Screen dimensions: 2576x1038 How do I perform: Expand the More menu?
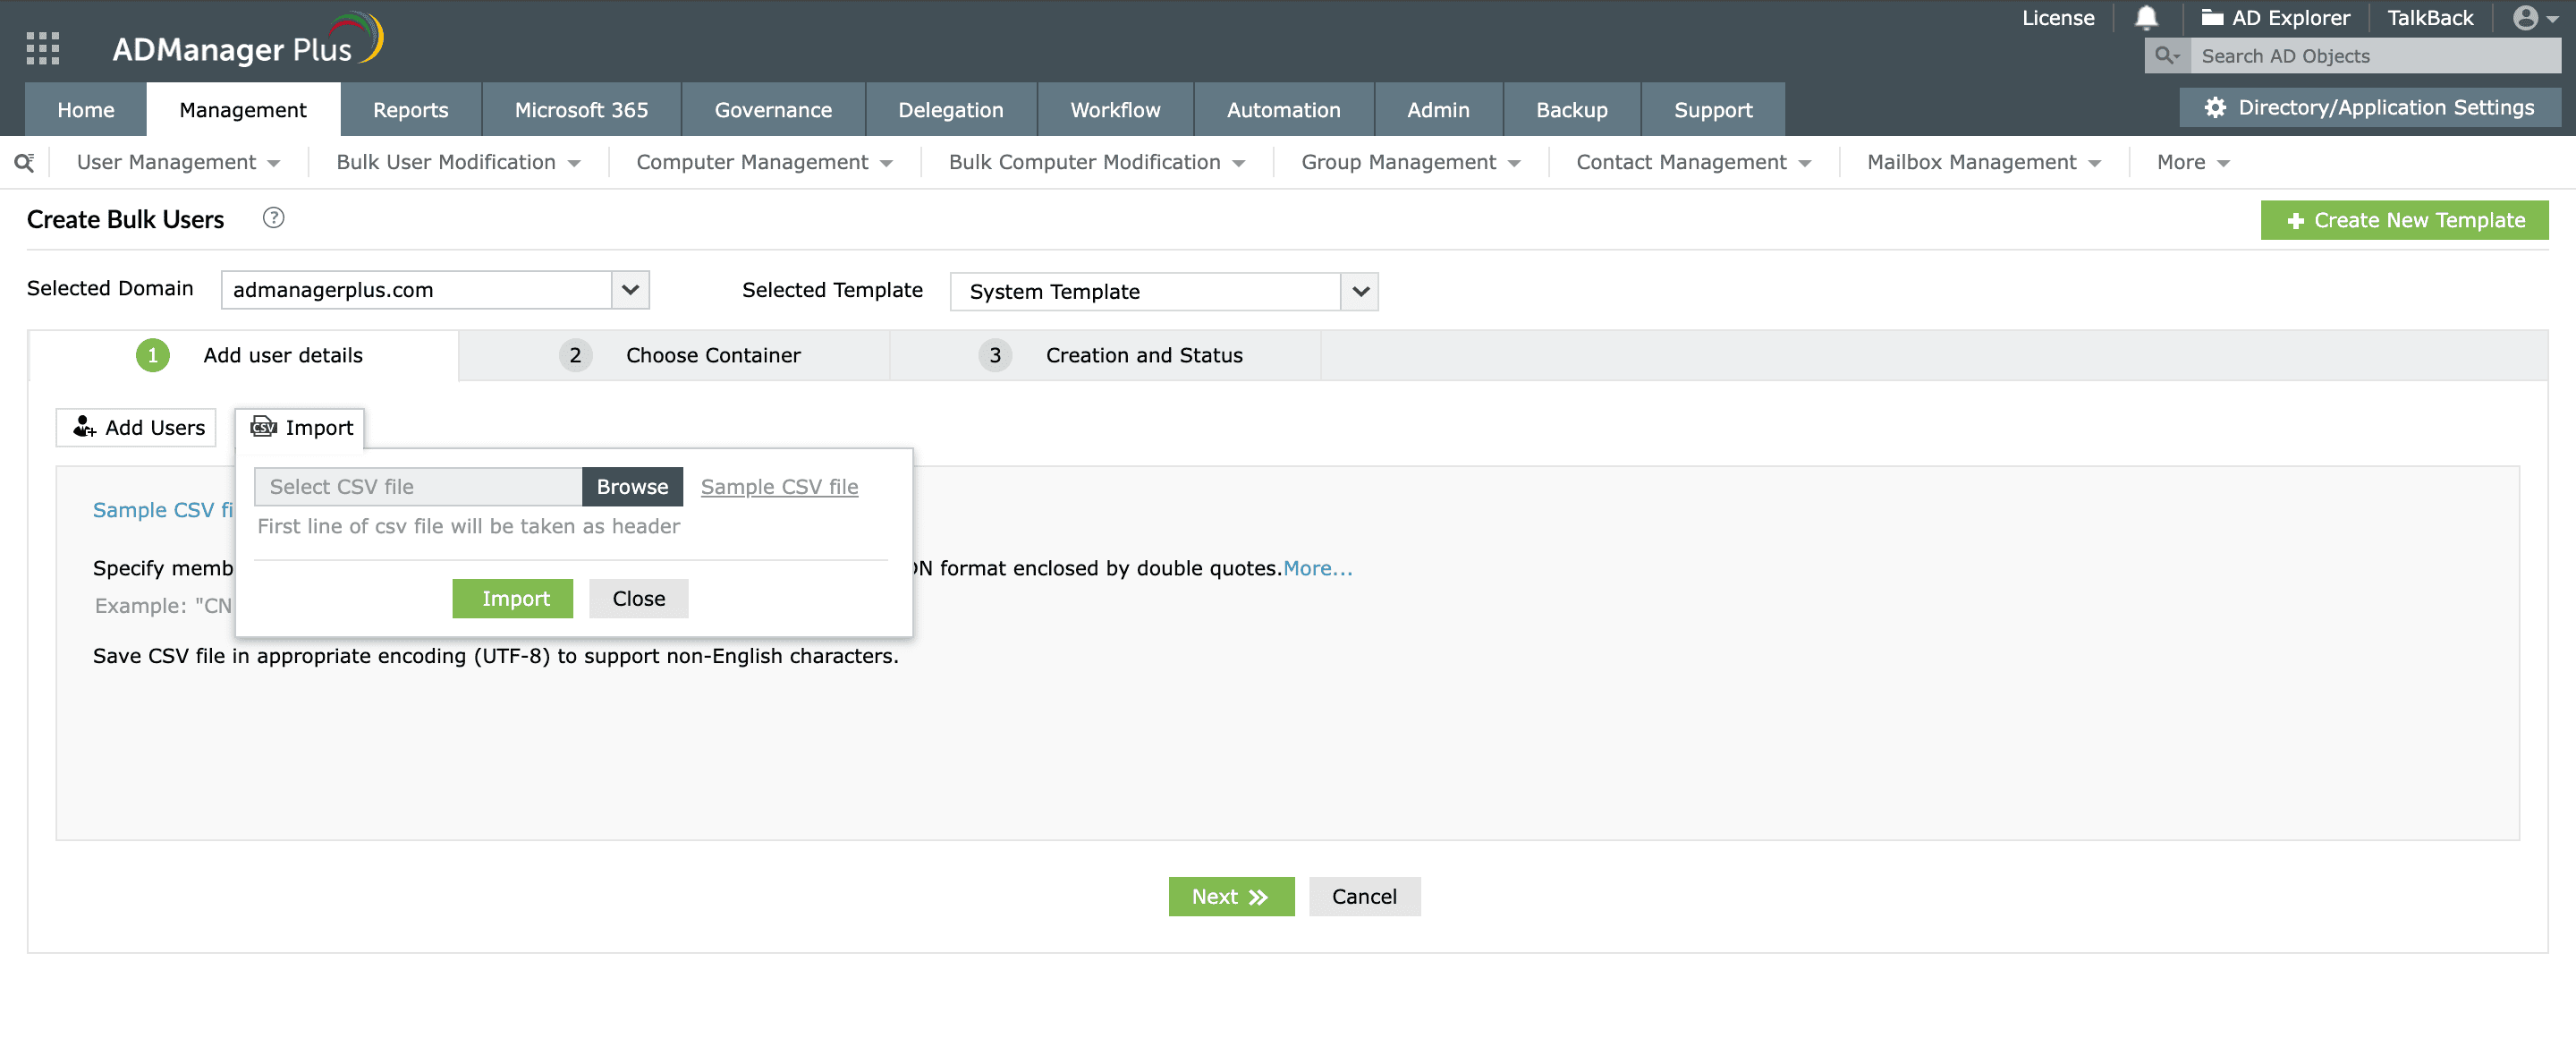point(2192,162)
